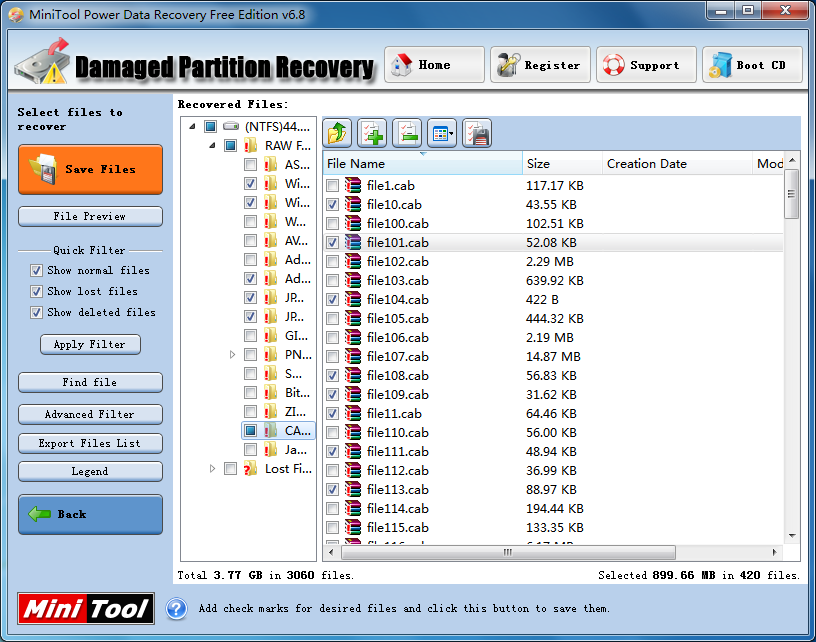Click the Lost Fi... folder question mark icon
Screen dimensions: 816x642
[x=250, y=469]
